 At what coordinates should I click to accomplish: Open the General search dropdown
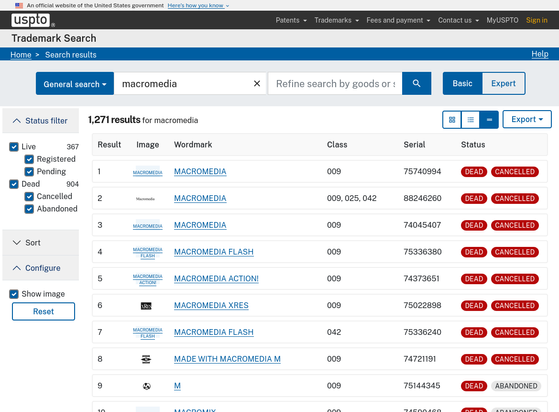pos(75,83)
